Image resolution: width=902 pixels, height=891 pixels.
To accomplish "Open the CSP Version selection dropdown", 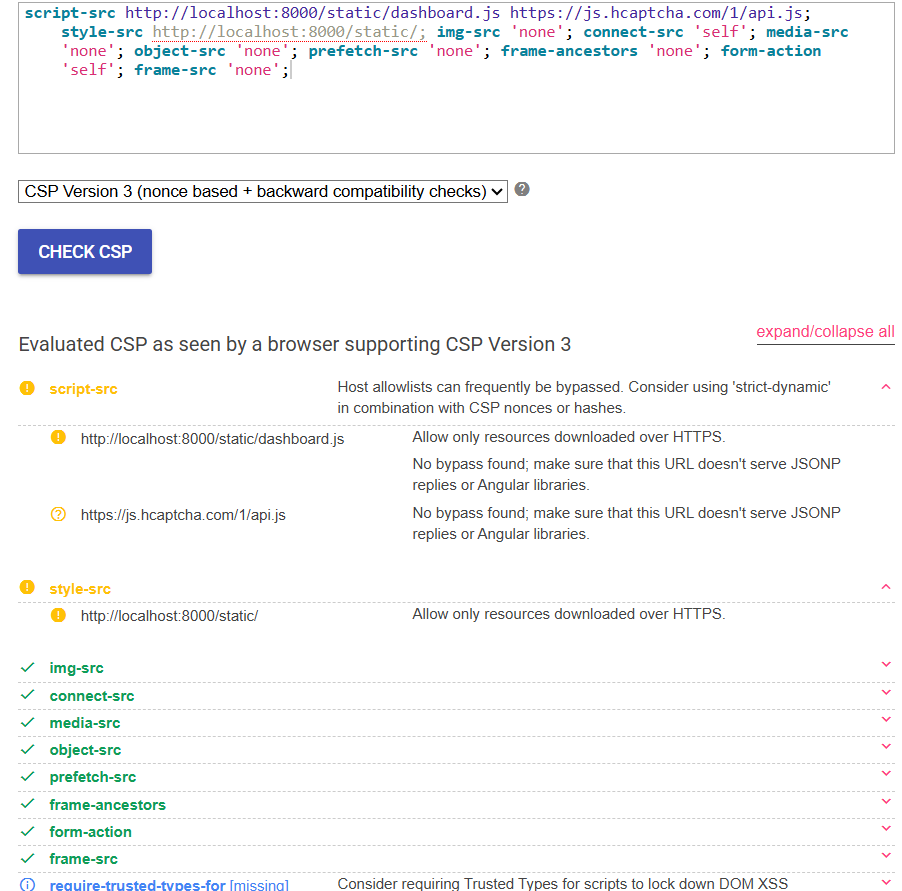I will pos(263,191).
